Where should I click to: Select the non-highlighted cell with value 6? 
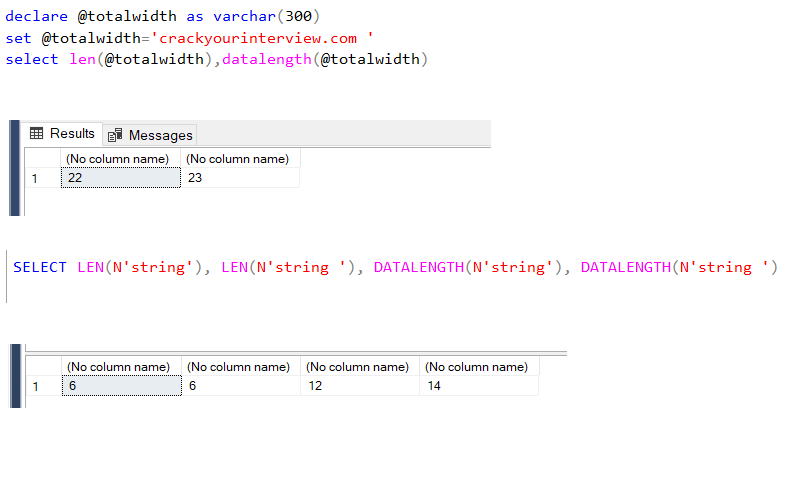click(x=240, y=386)
